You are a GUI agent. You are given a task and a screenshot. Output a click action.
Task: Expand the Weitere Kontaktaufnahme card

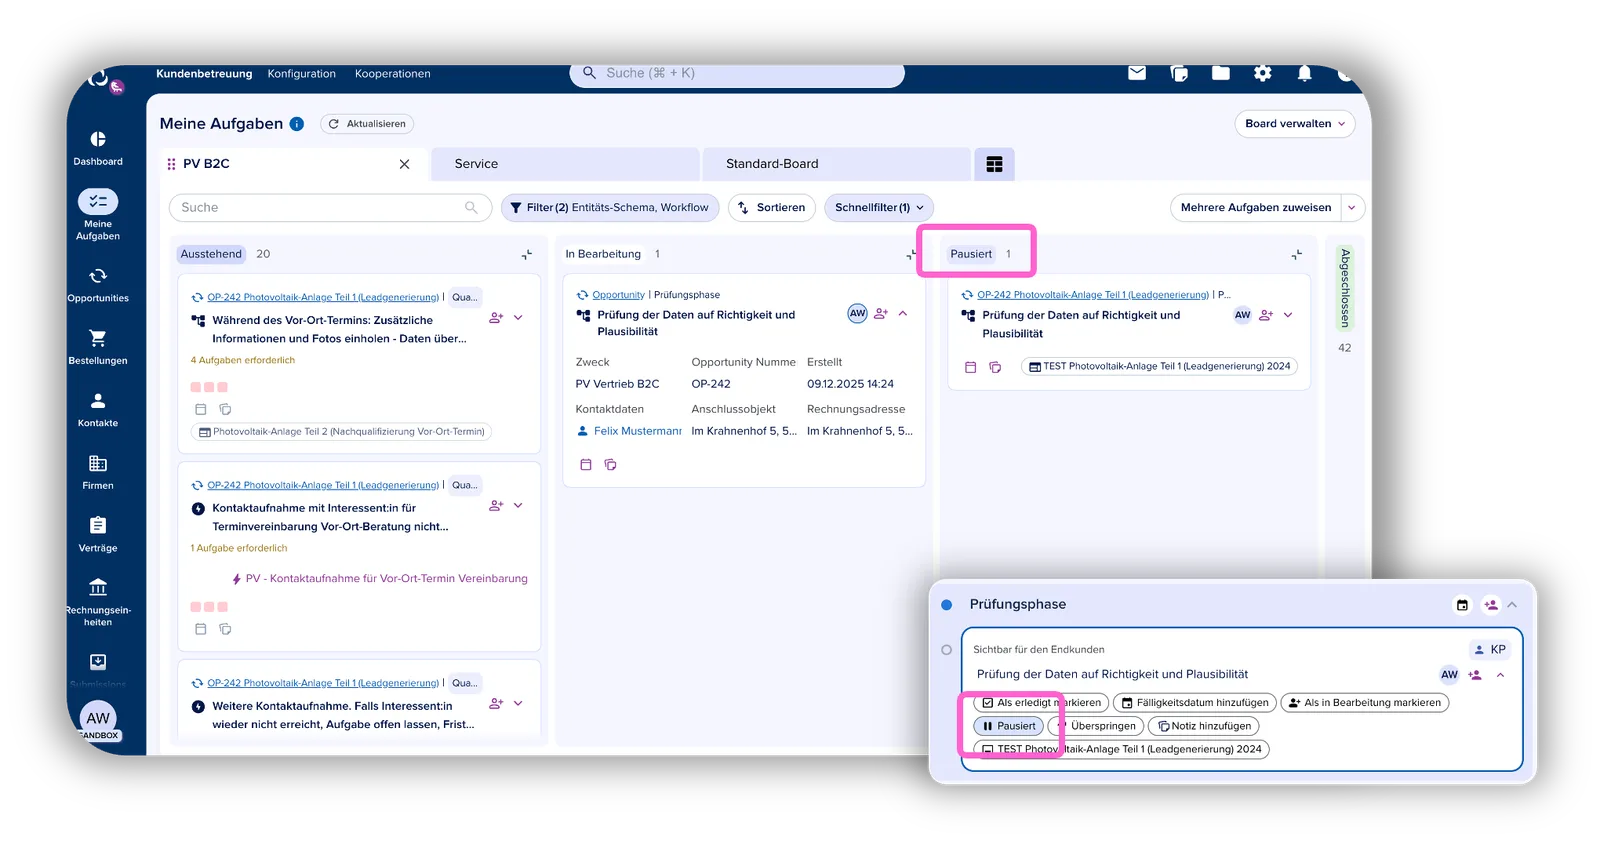point(518,704)
